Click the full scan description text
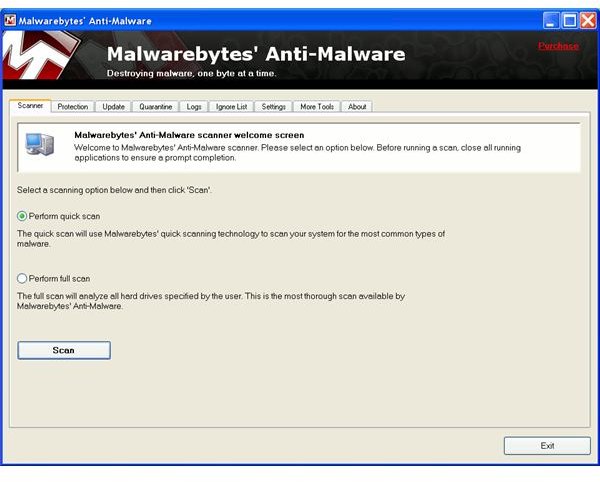The width and height of the screenshot is (600, 482). 211,301
